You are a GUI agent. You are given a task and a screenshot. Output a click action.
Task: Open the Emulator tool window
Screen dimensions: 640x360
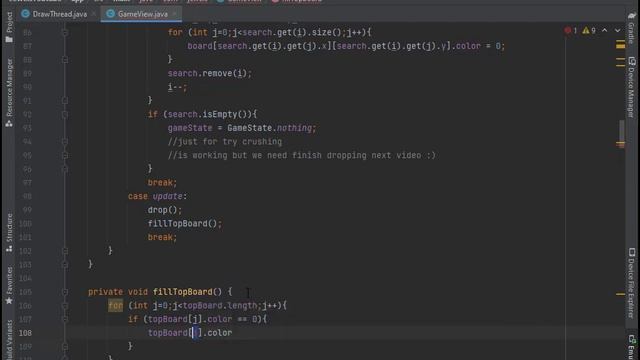pyautogui.click(x=631, y=347)
